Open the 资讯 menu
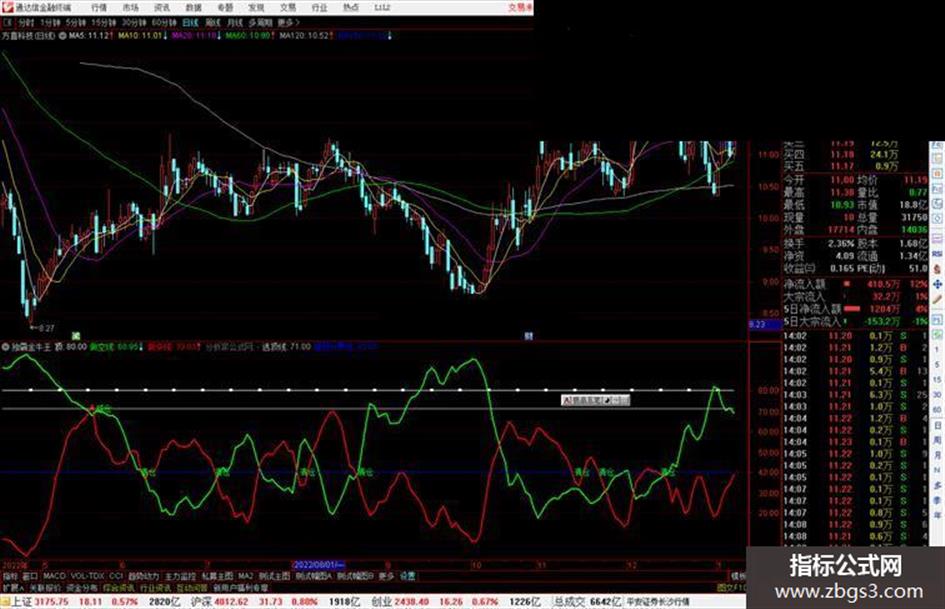 [x=162, y=8]
